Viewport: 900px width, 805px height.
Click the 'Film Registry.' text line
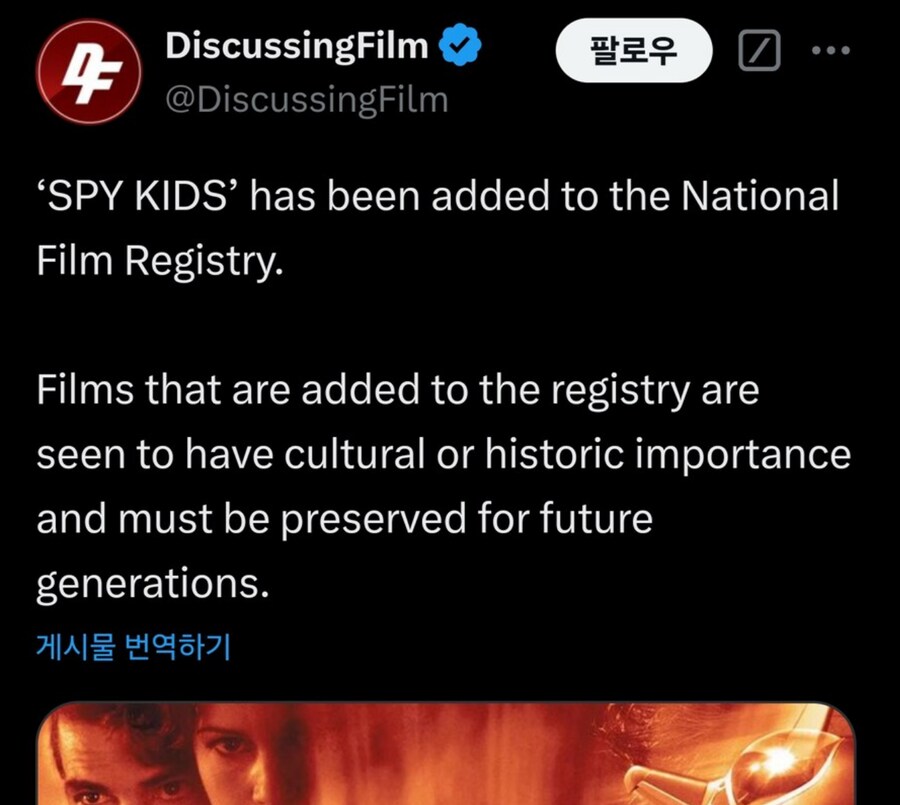click(x=160, y=262)
